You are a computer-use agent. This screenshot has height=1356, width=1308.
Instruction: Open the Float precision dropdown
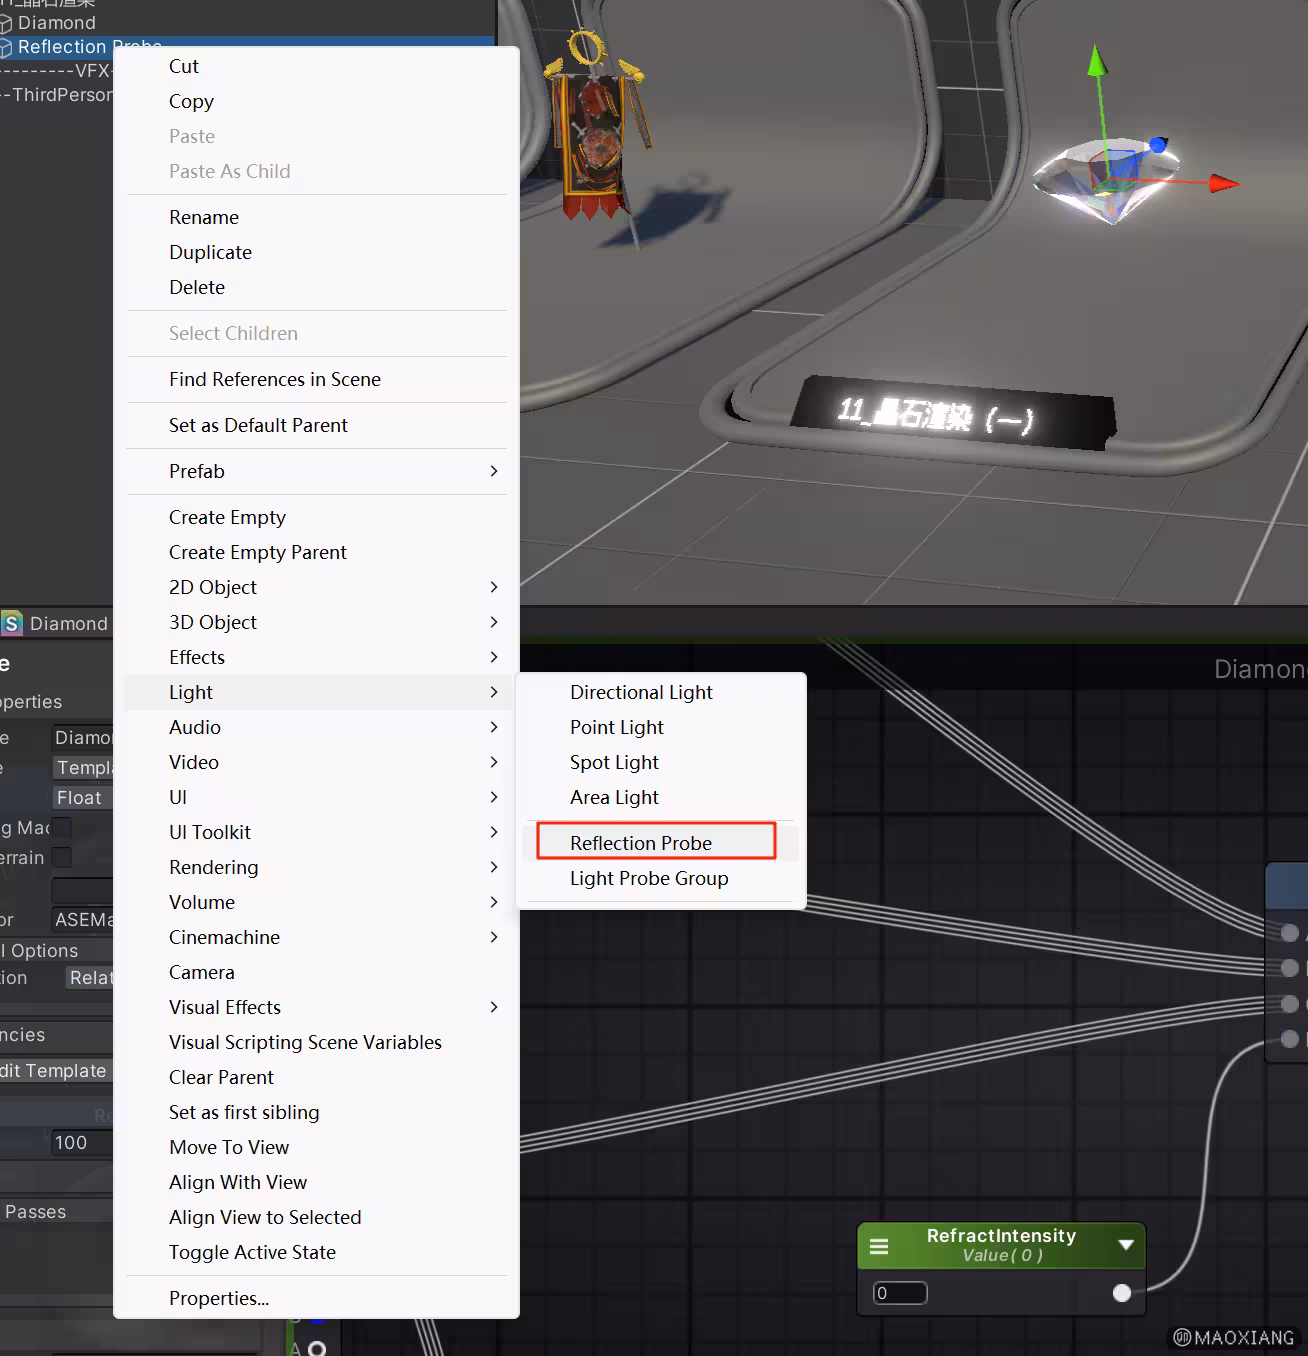[82, 798]
